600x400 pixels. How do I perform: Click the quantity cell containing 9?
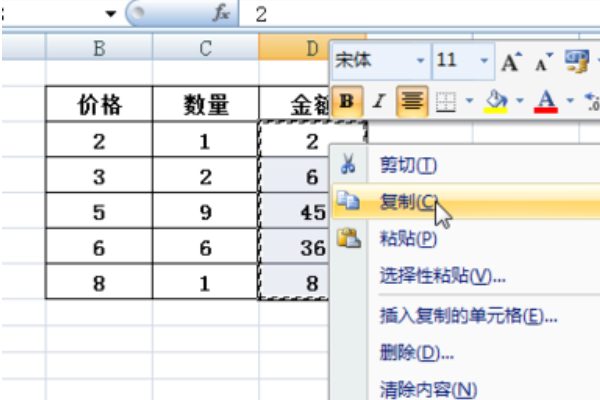tap(205, 211)
